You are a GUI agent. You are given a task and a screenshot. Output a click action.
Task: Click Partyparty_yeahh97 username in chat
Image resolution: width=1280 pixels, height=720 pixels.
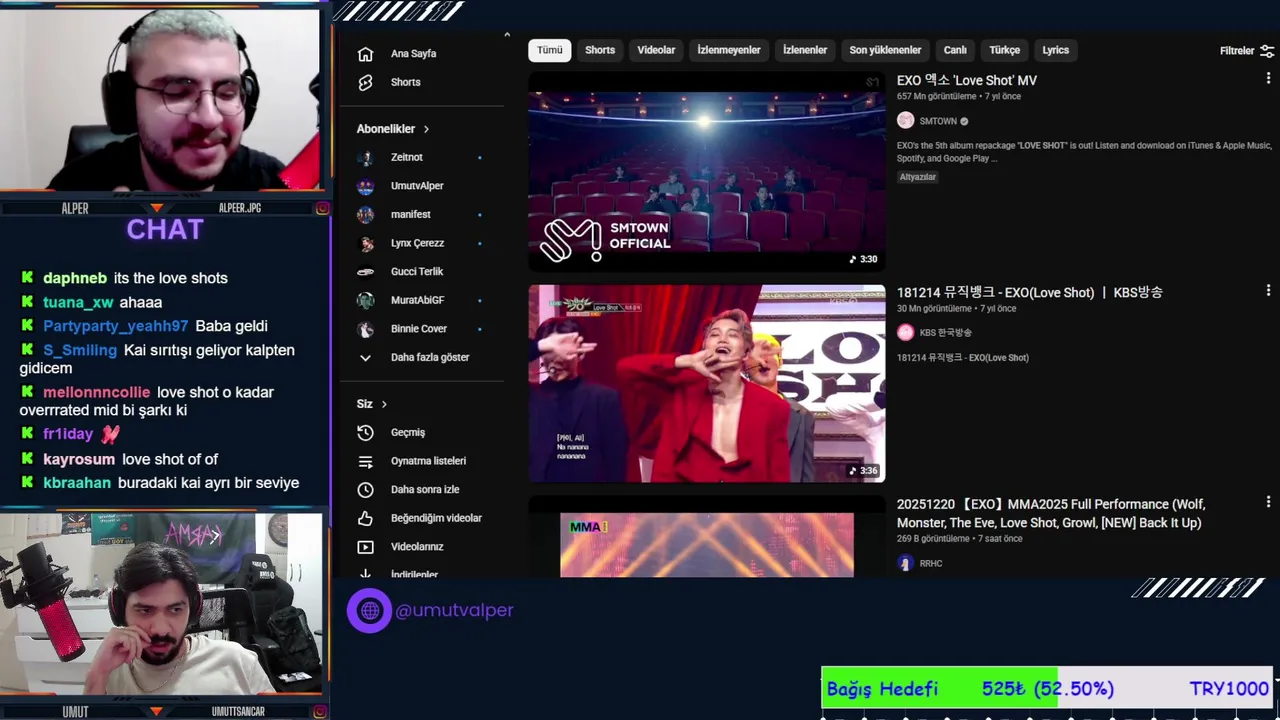(116, 326)
